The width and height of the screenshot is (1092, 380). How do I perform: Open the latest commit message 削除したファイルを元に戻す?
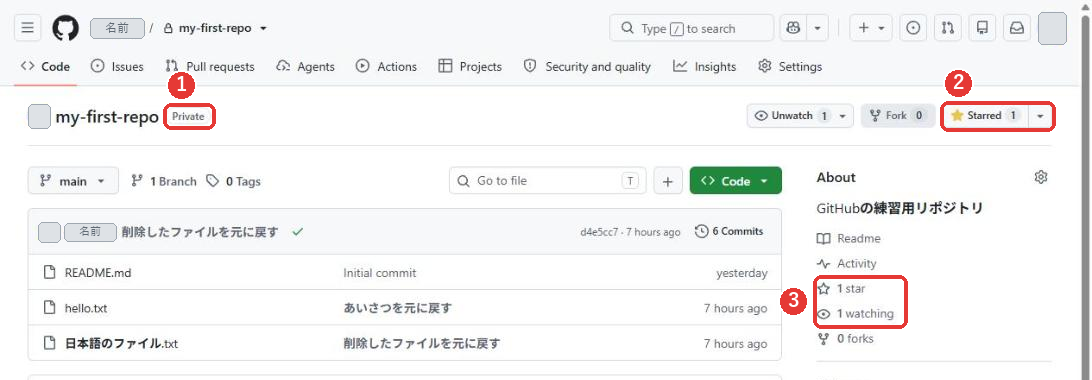pyautogui.click(x=200, y=232)
